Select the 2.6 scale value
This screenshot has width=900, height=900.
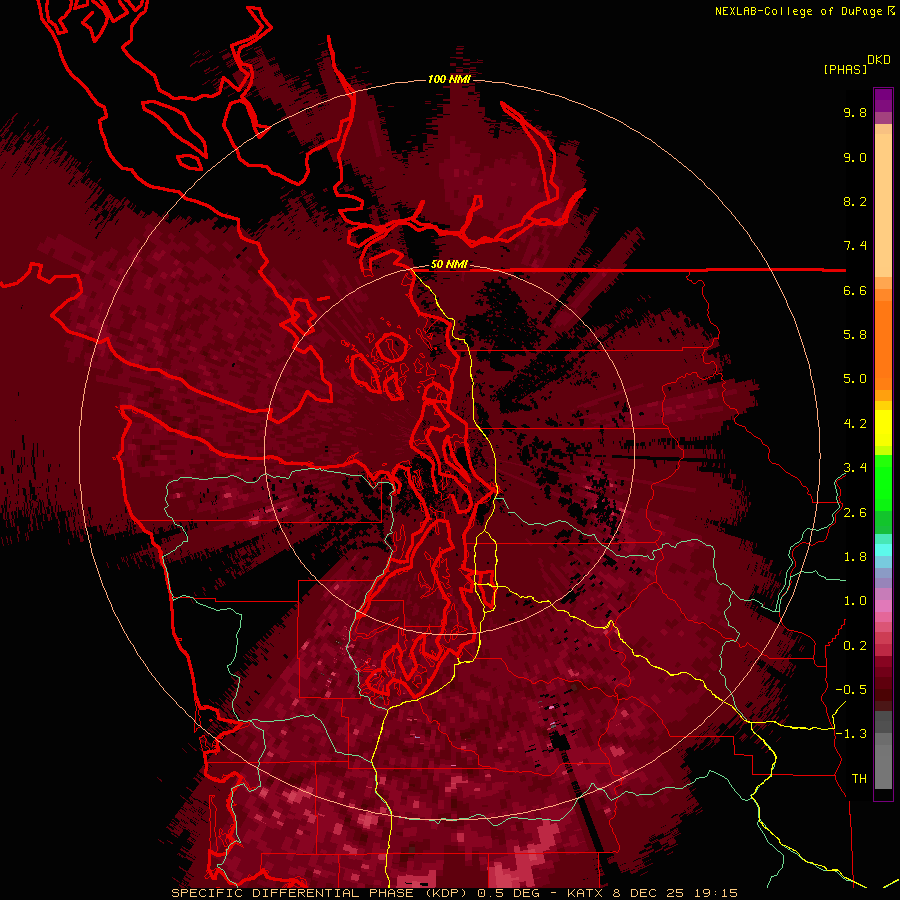pyautogui.click(x=855, y=513)
